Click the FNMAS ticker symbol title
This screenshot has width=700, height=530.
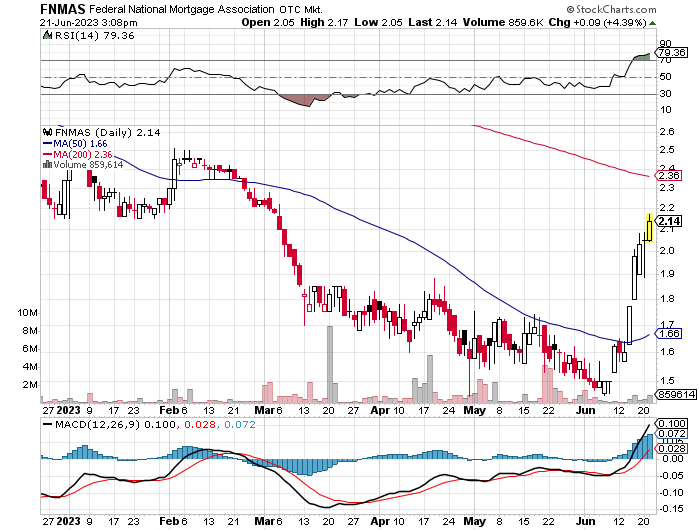click(x=63, y=8)
